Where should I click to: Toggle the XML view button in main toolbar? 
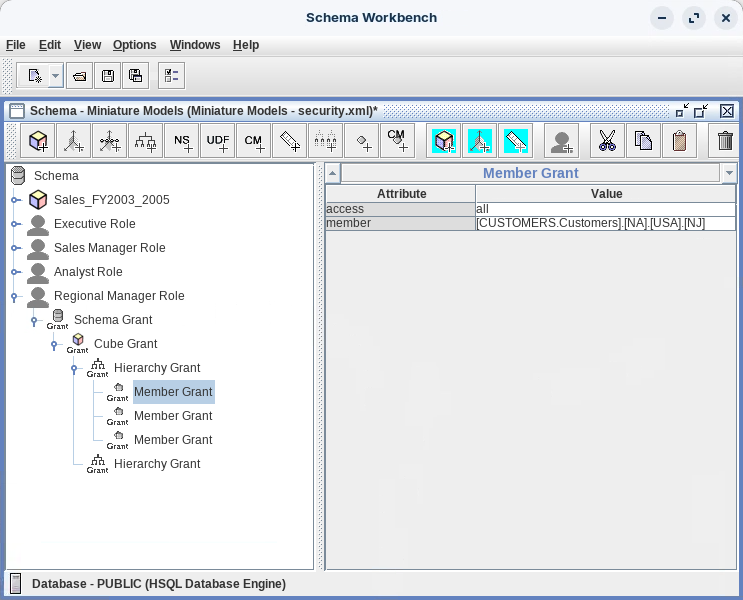click(x=171, y=76)
